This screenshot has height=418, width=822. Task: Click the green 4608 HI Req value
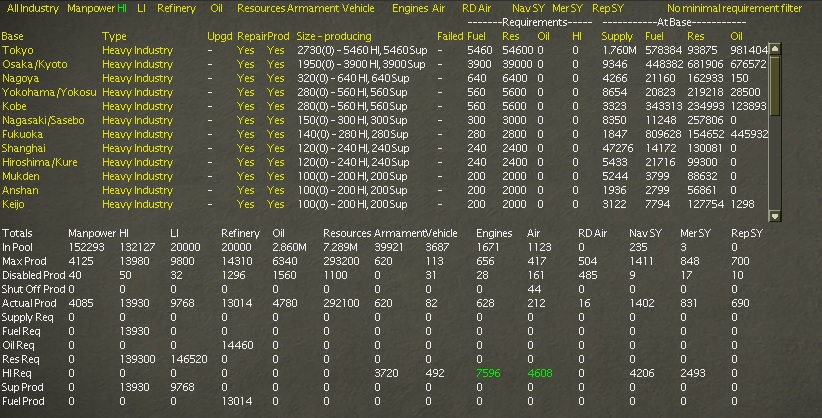pos(539,373)
